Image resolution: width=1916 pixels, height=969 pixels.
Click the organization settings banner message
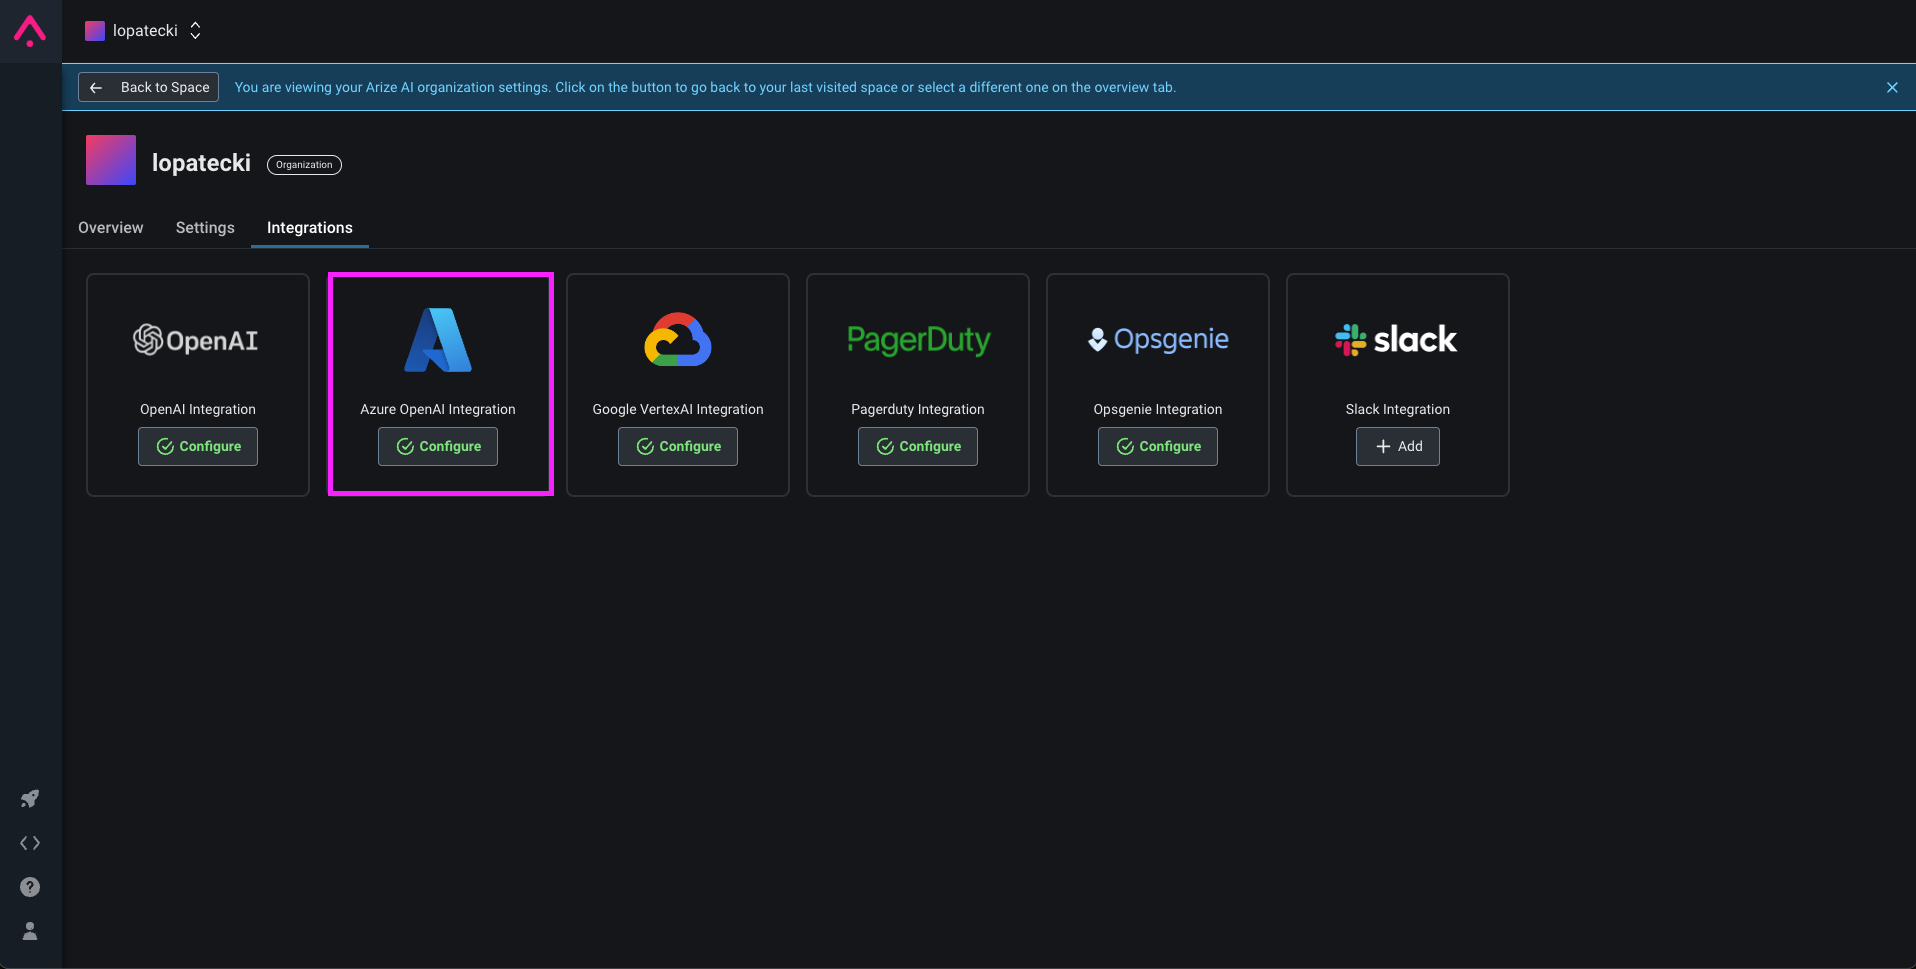(705, 87)
